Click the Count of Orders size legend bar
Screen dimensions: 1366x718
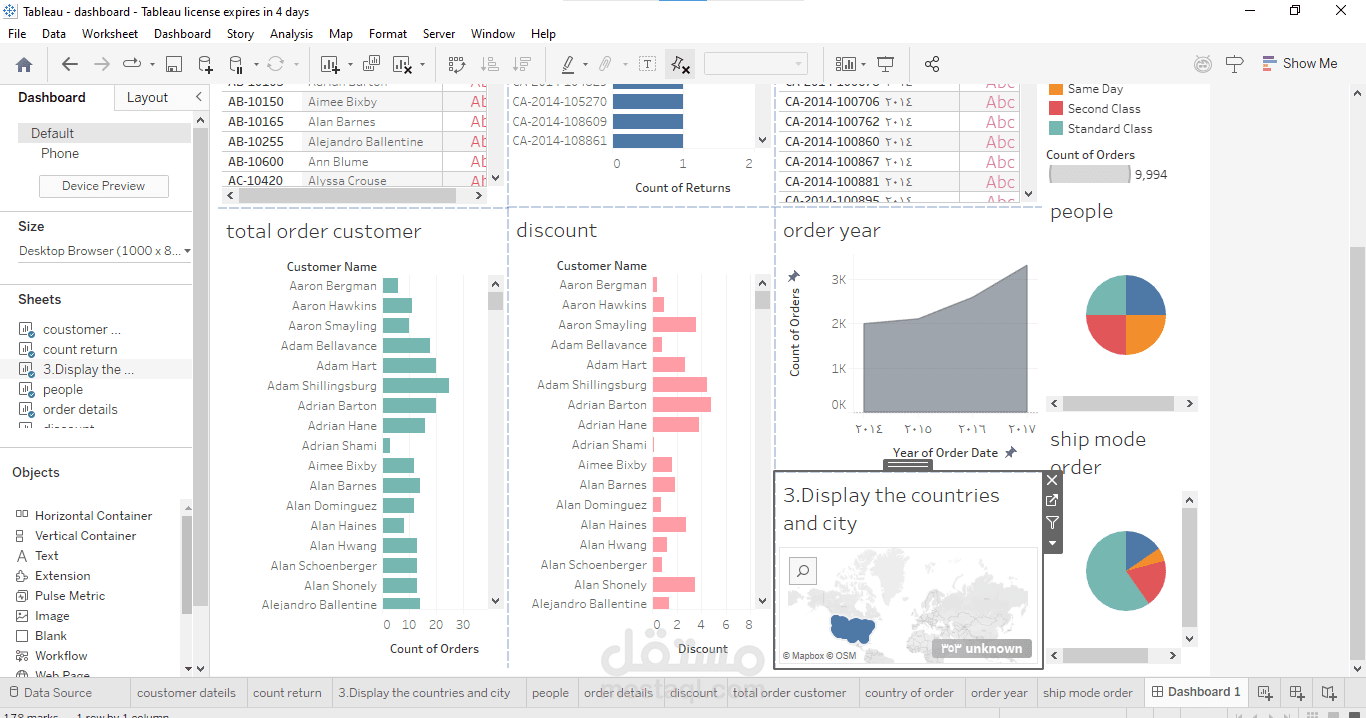tap(1090, 174)
